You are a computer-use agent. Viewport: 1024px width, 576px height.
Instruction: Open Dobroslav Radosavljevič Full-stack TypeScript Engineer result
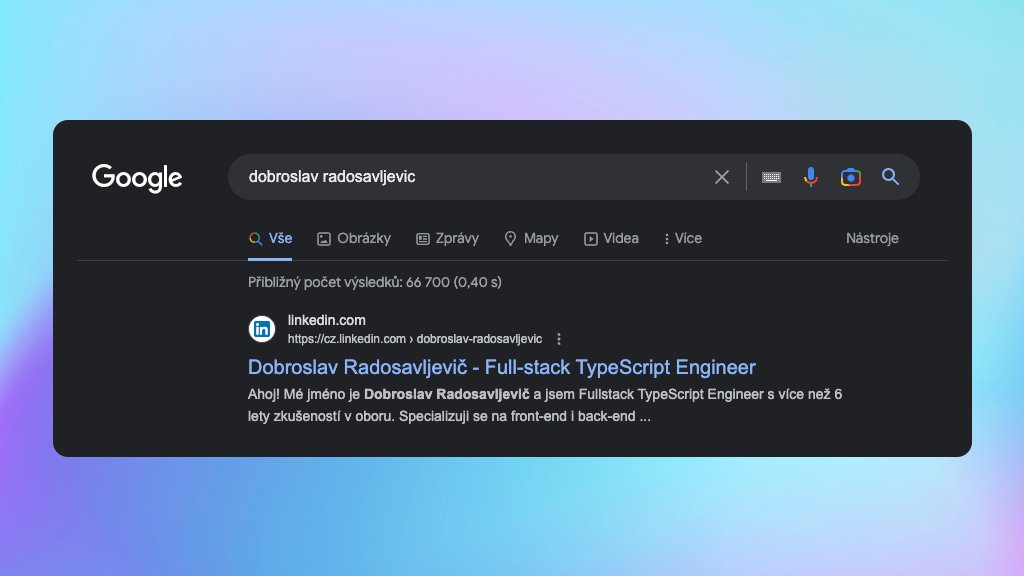[x=502, y=367]
